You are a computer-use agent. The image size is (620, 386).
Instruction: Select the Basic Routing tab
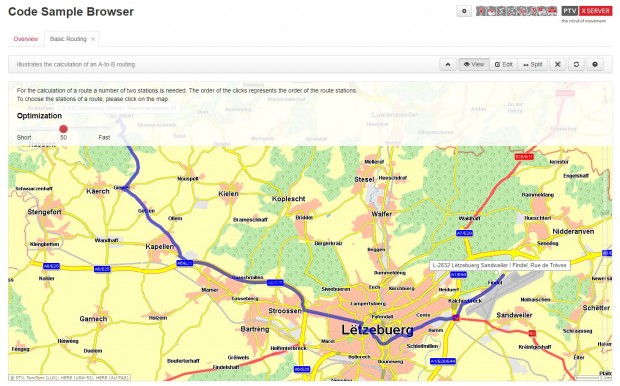(x=68, y=39)
